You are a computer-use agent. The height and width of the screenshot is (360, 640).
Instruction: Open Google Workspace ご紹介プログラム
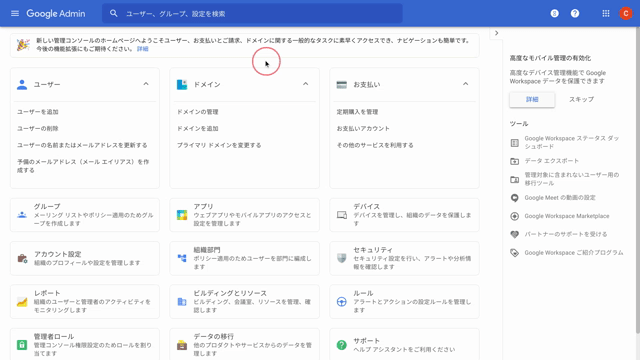point(573,253)
